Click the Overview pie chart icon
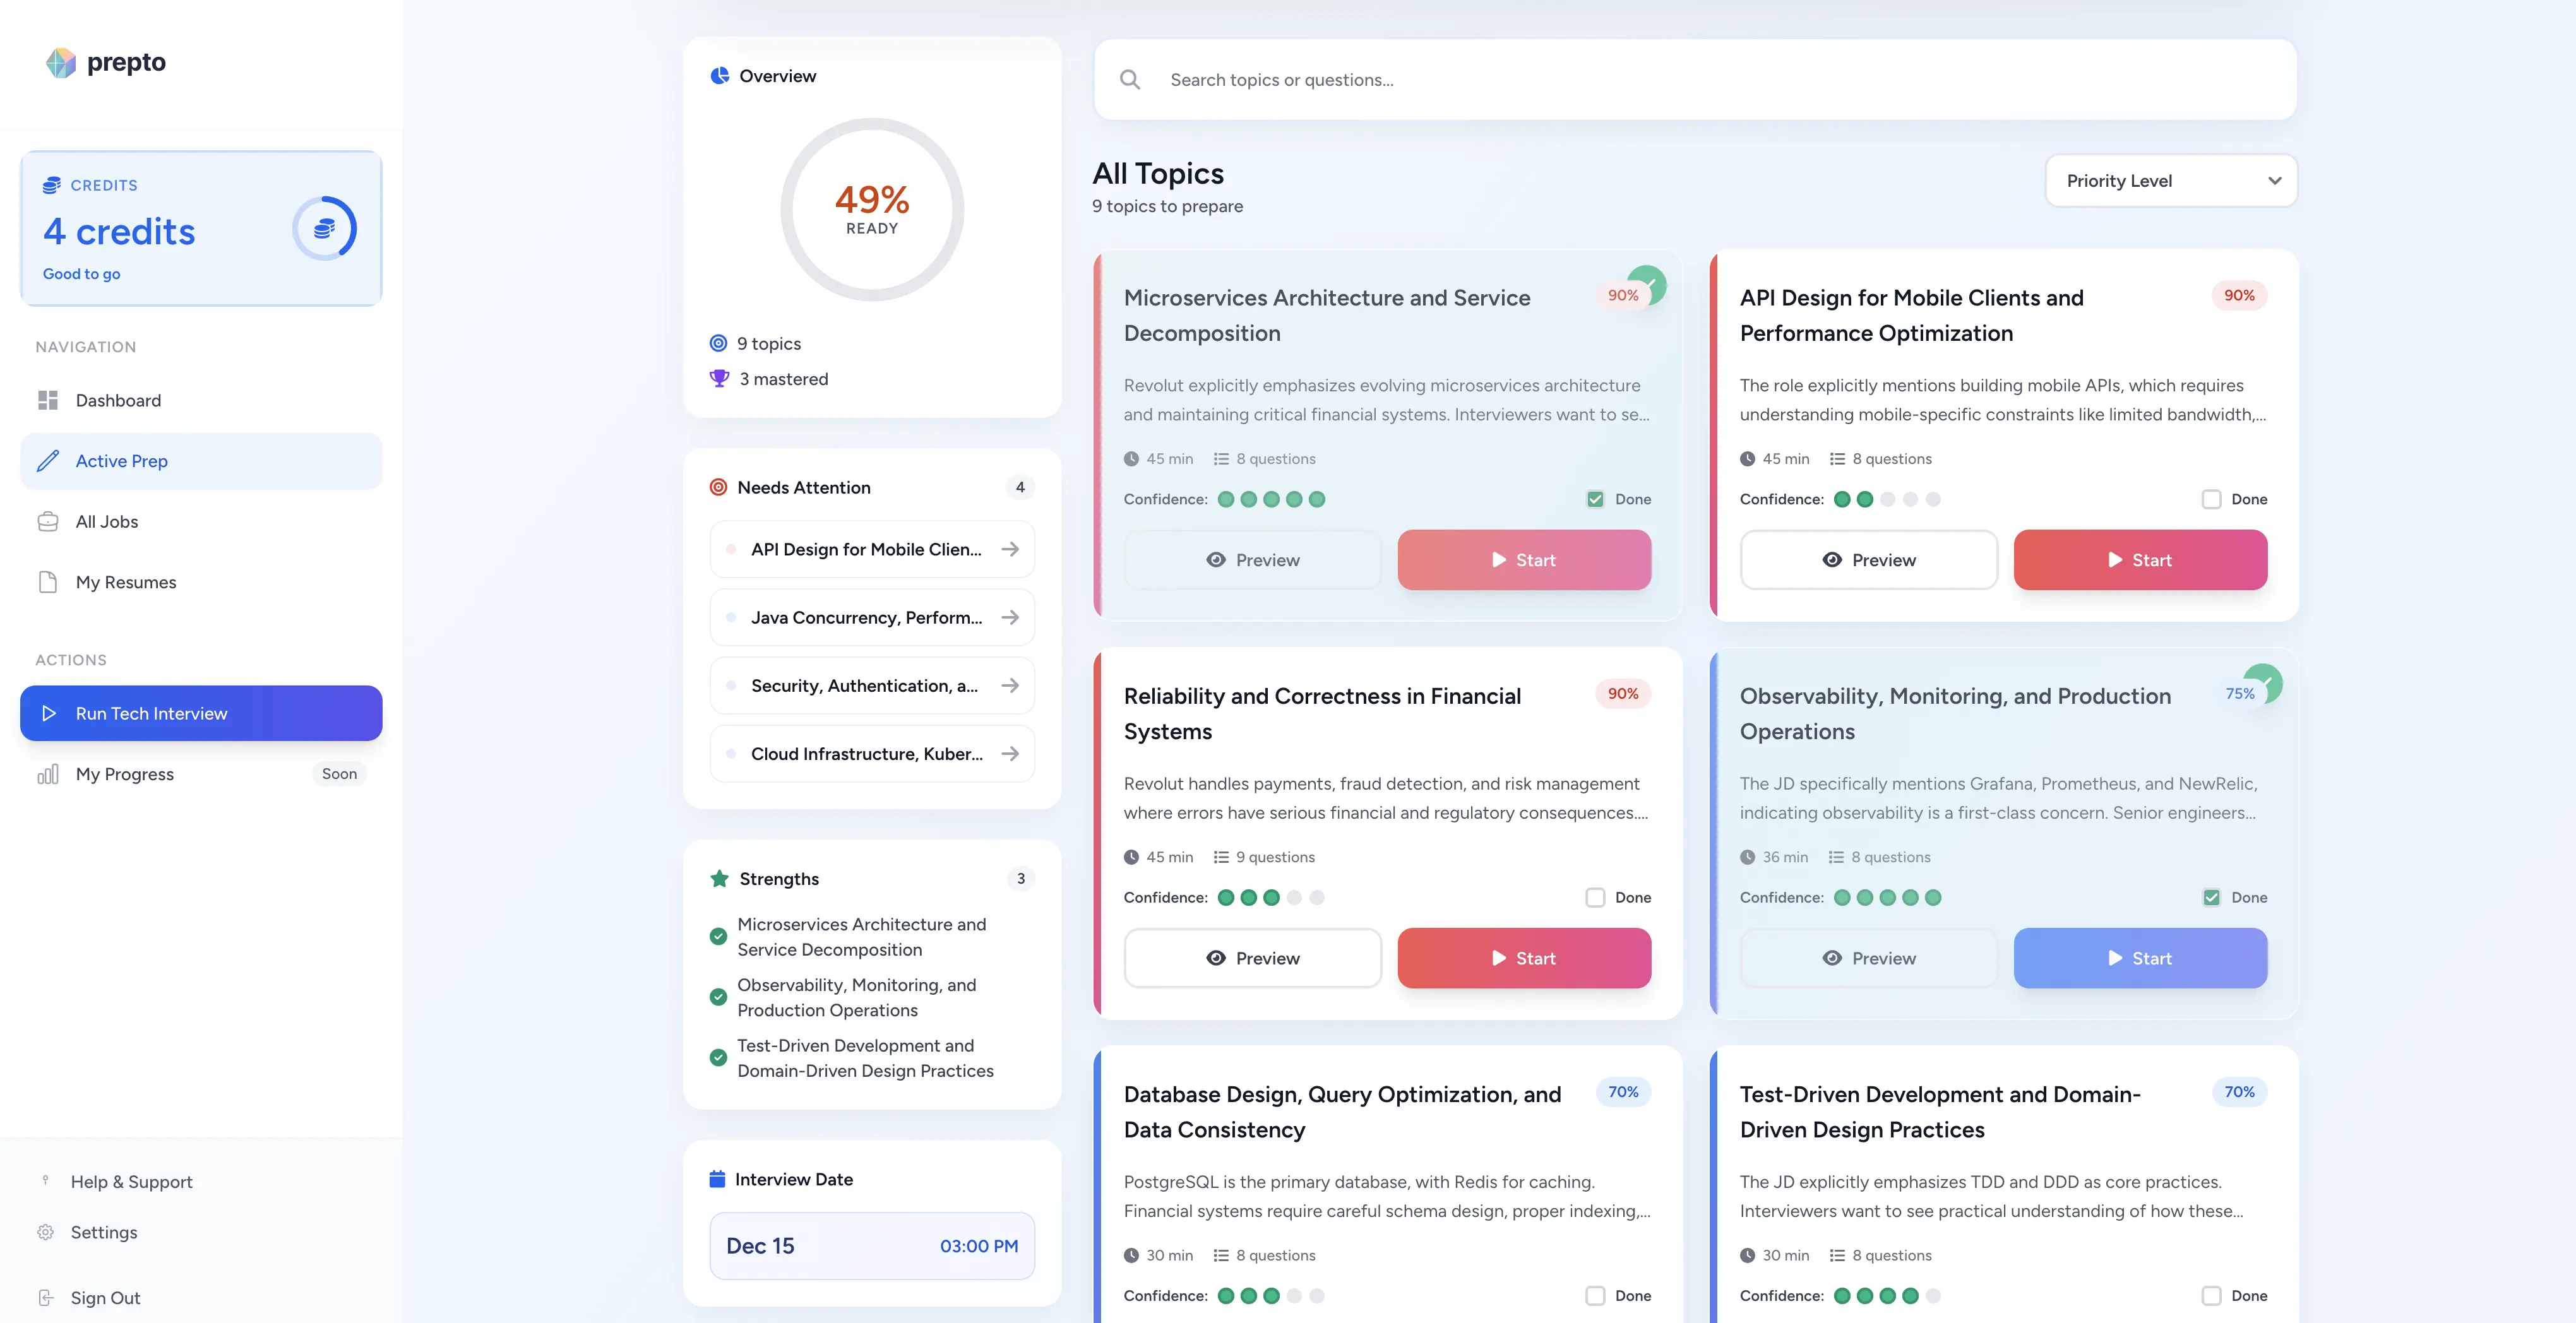Viewport: 2576px width, 1323px height. pos(719,75)
